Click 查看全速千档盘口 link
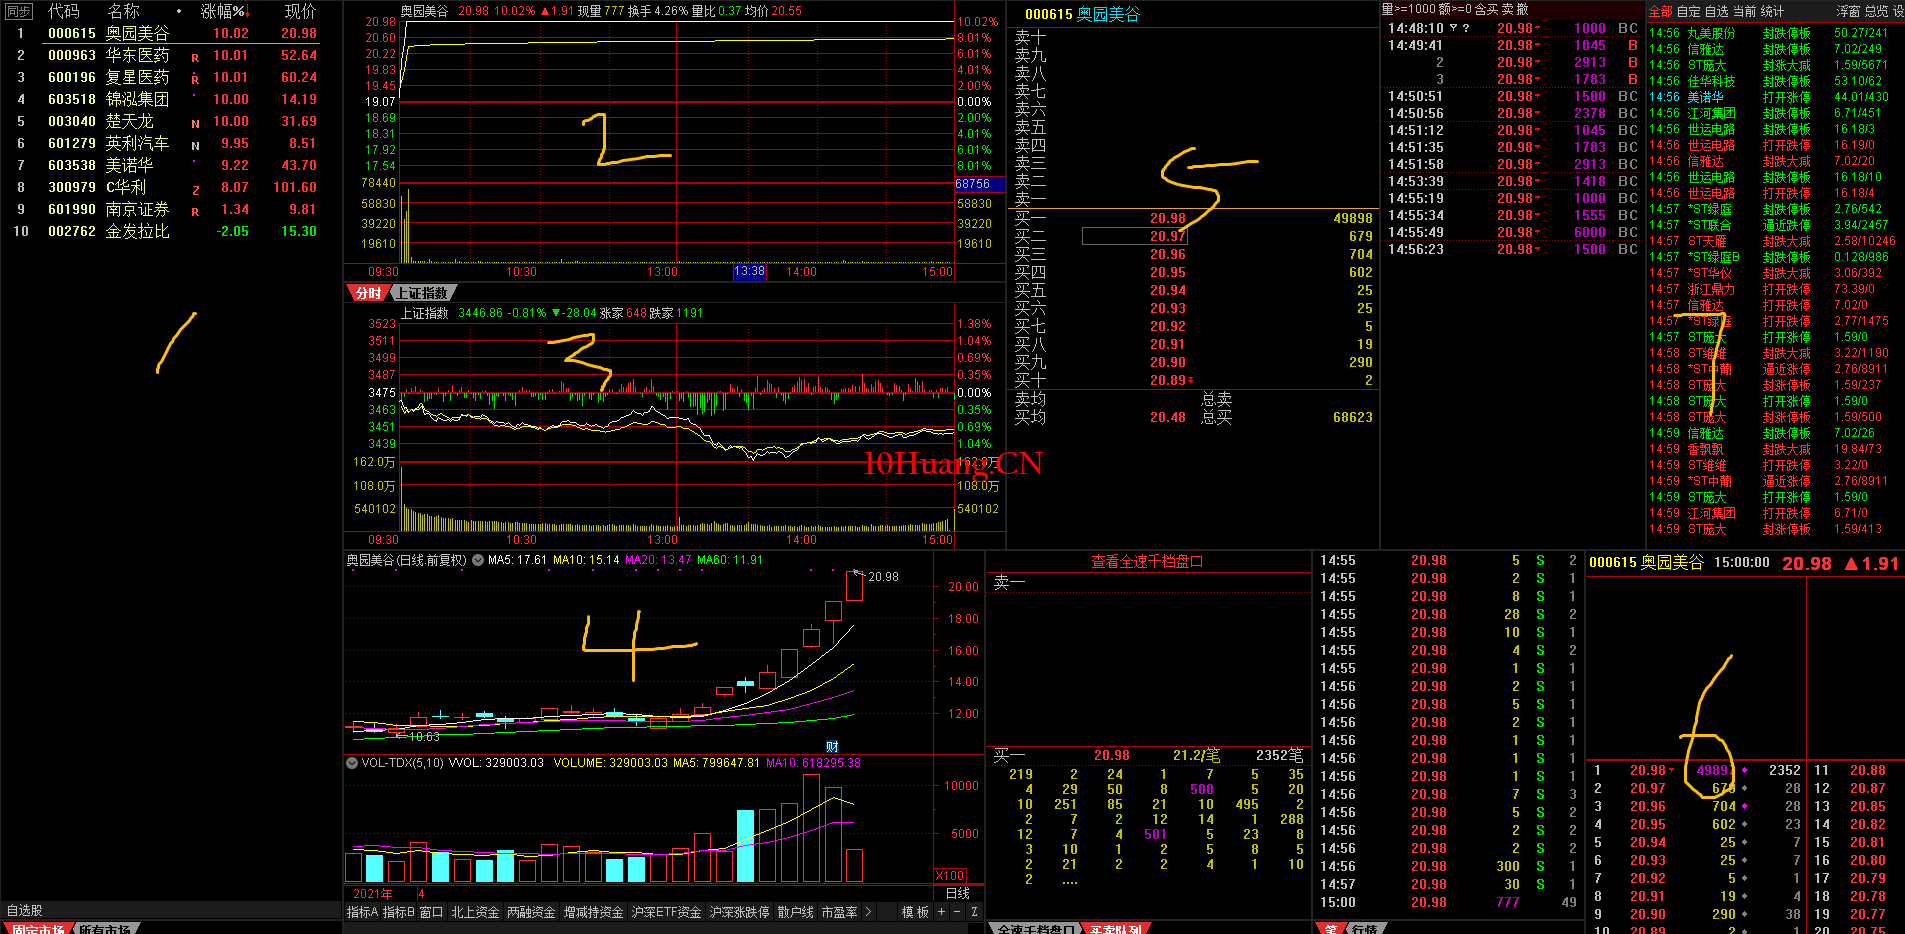This screenshot has width=1905, height=934. tap(1147, 561)
